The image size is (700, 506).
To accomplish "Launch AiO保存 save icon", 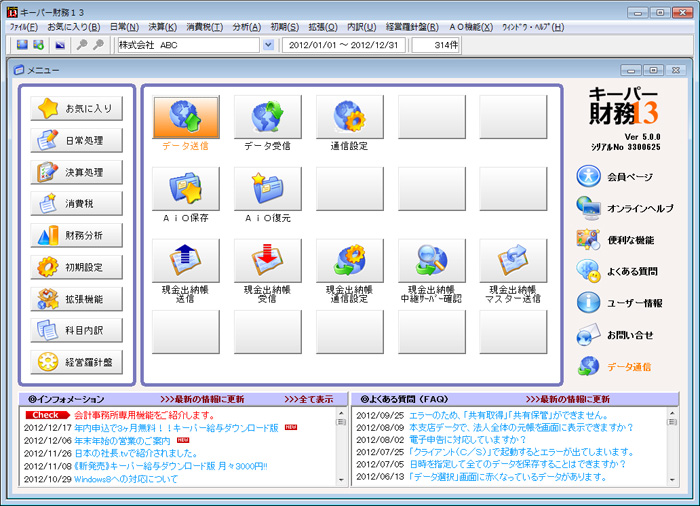I will pos(186,189).
